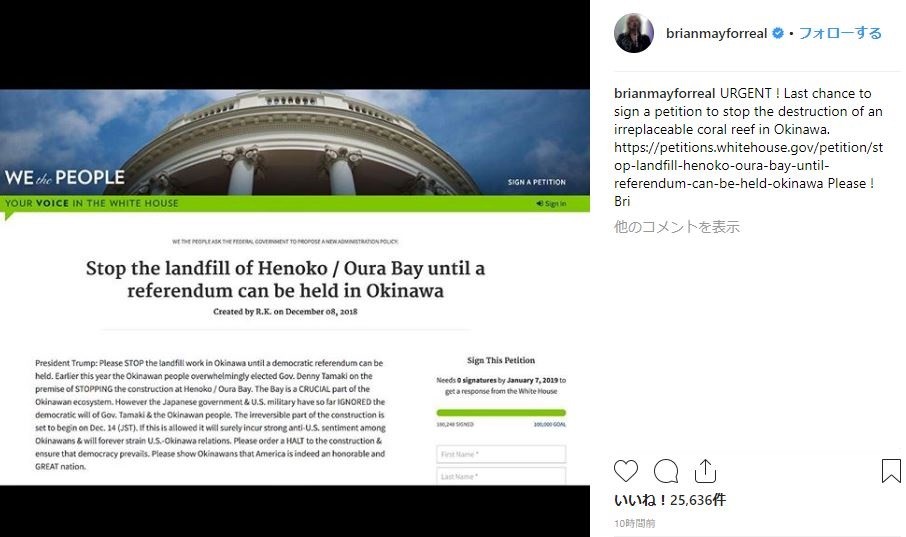Open the petition screenshot image
906x537 pixels.
[x=295, y=287]
